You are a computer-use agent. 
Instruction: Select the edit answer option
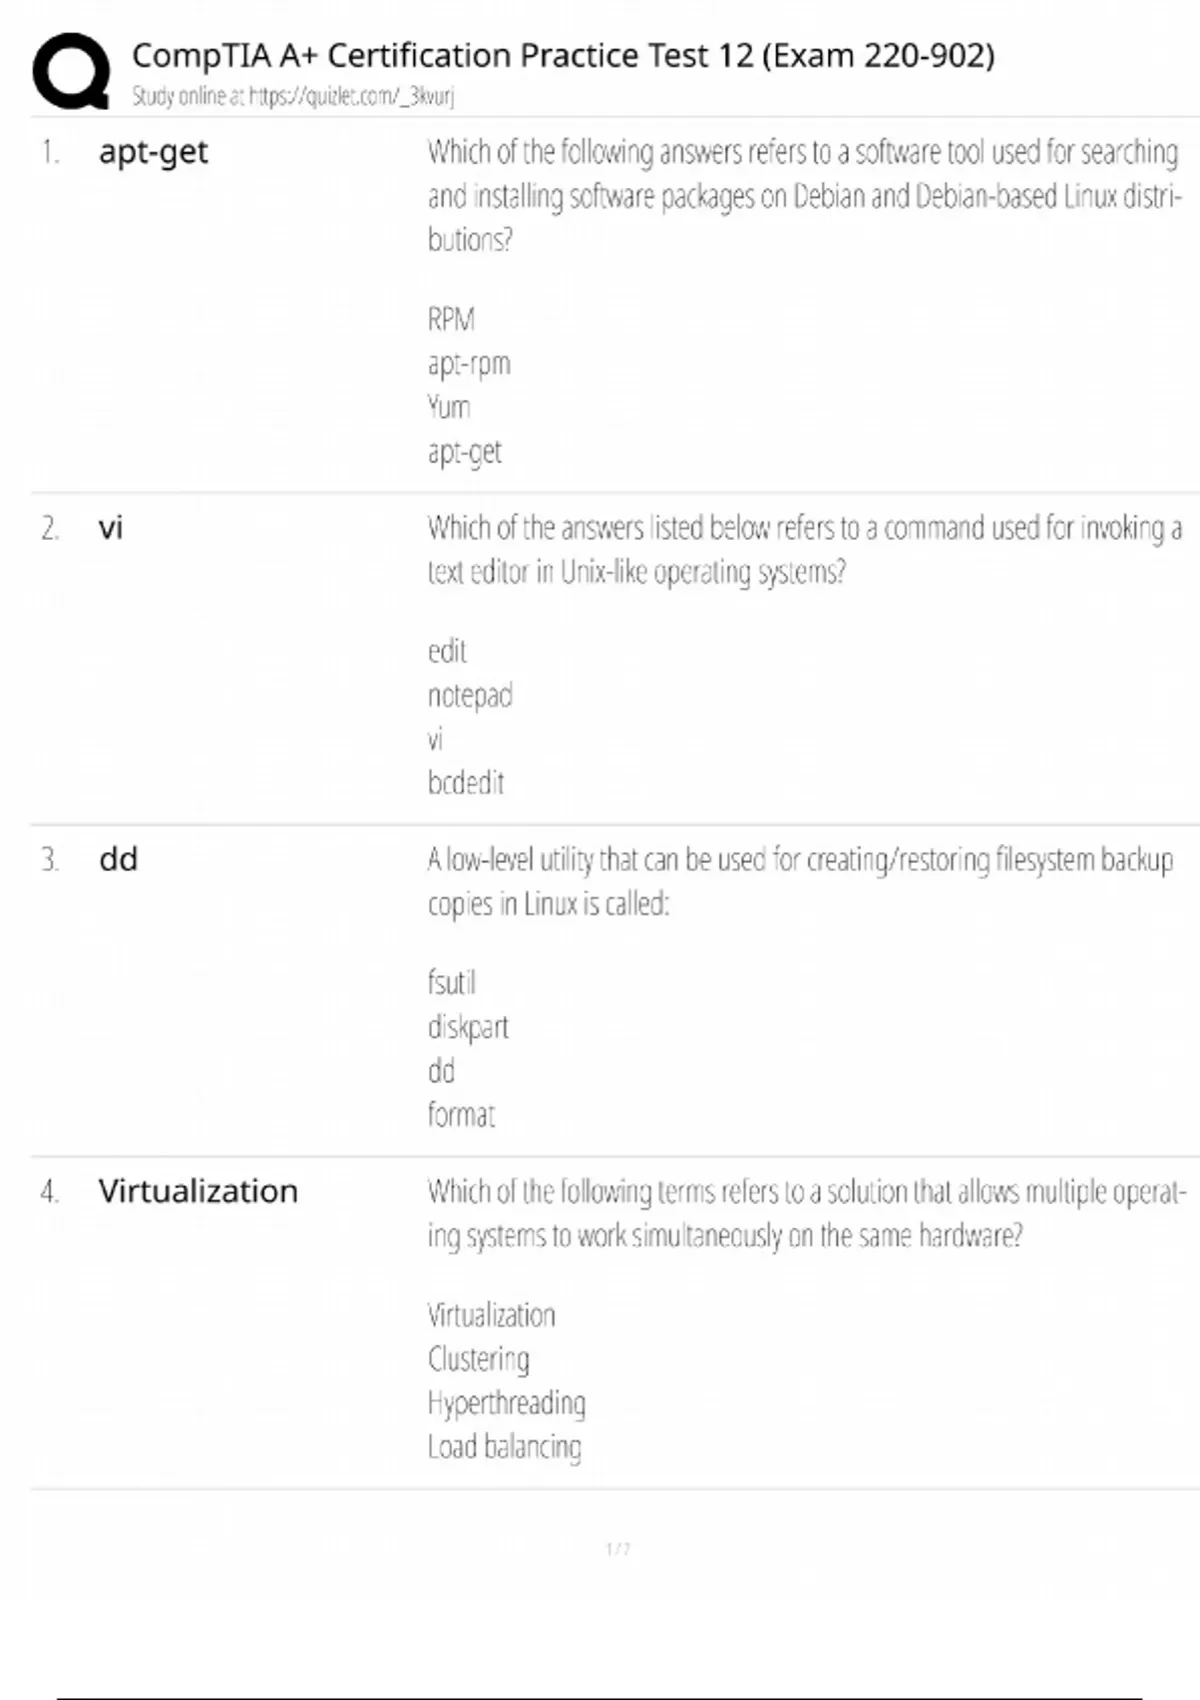(x=447, y=651)
